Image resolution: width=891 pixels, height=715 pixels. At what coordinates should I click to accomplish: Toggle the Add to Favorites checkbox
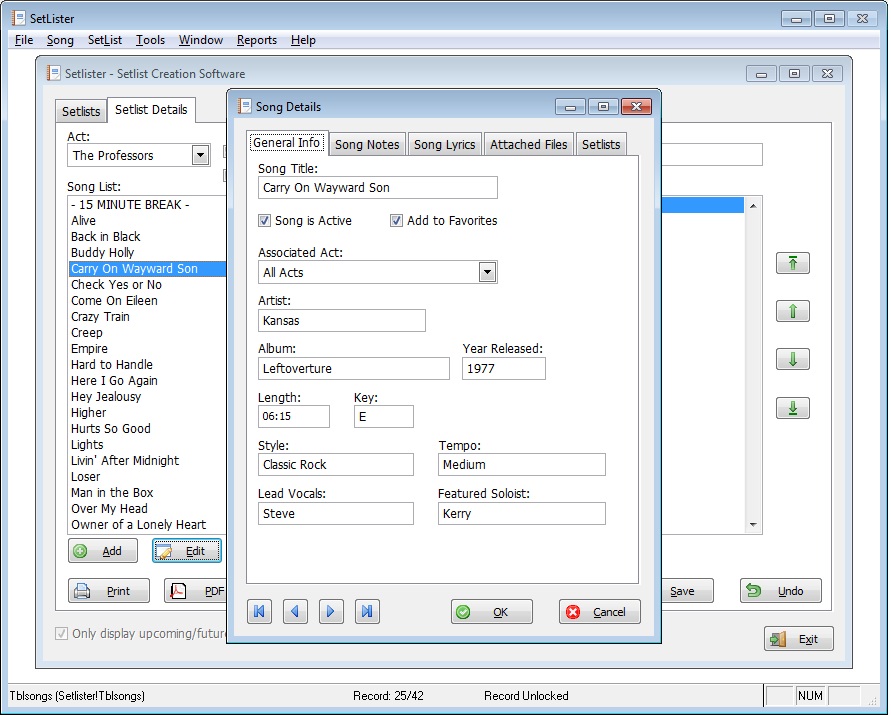(x=397, y=221)
